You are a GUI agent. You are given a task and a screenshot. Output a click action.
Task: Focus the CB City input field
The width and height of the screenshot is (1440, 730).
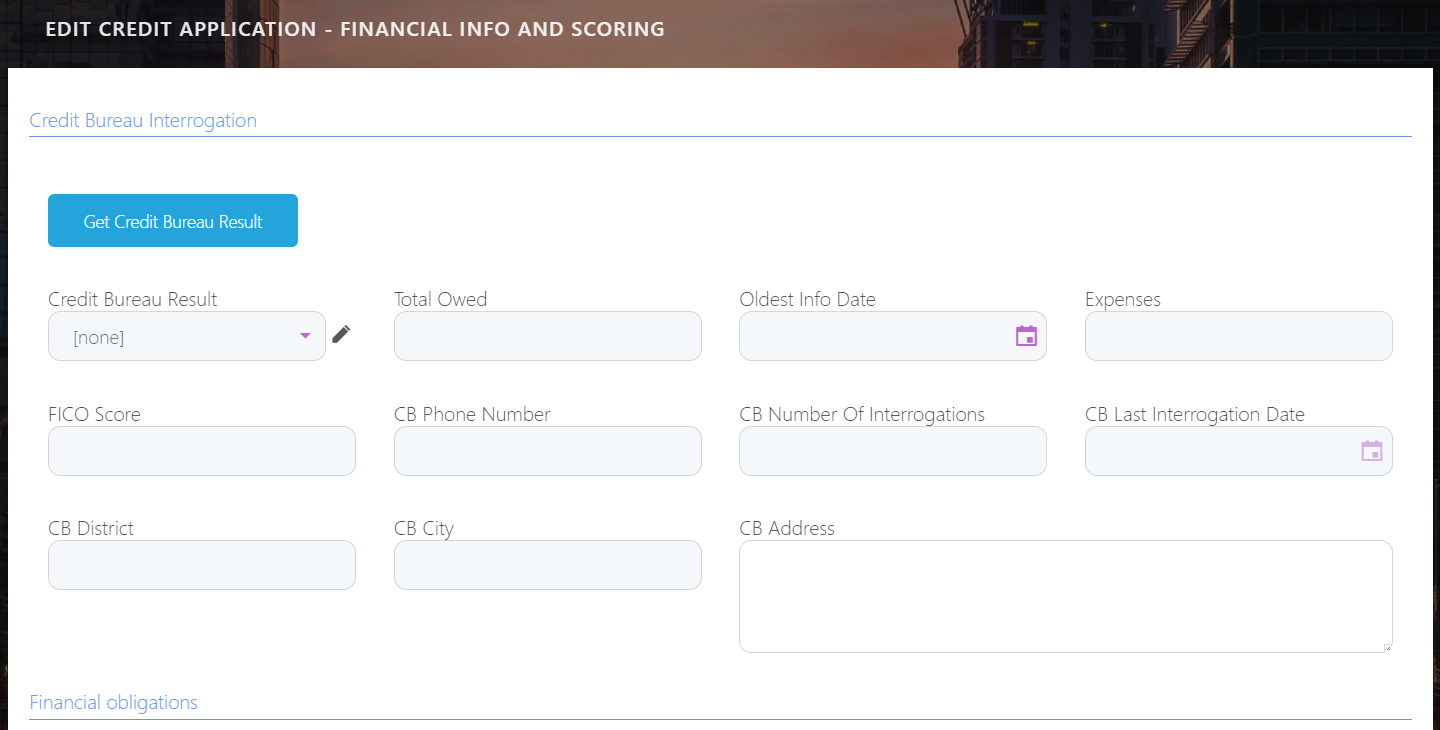[547, 565]
